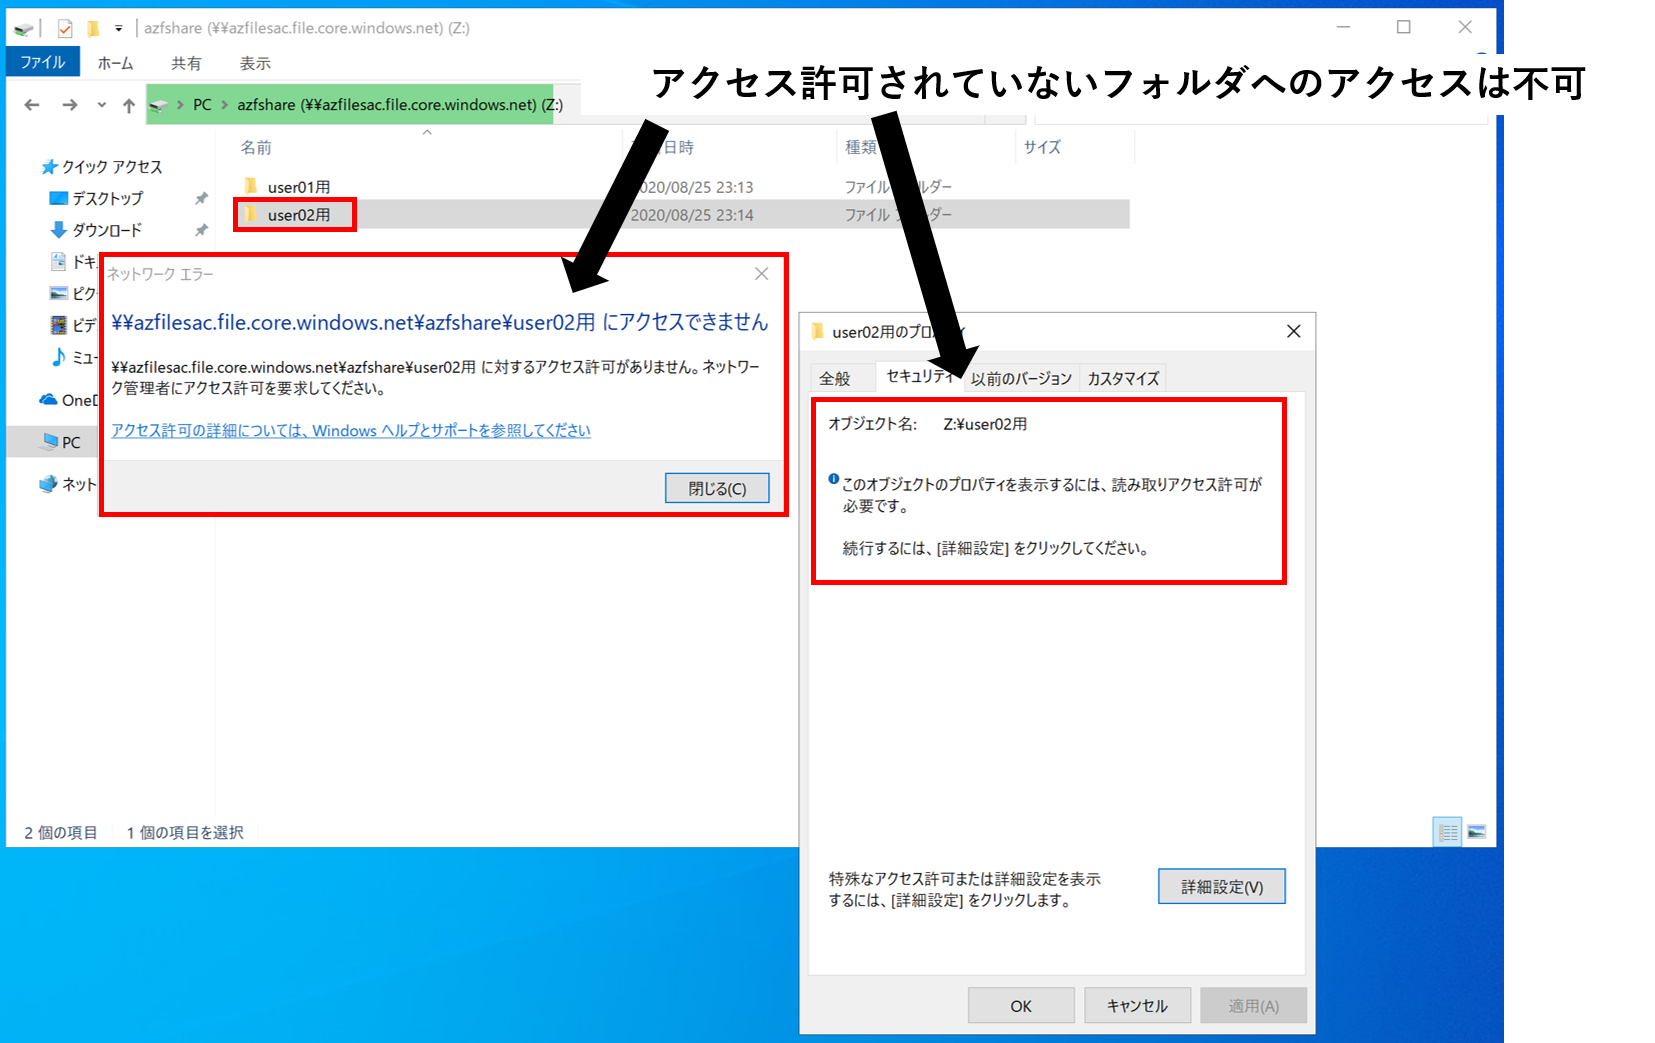Click キャンセル in properties dialog
Image resolution: width=1655 pixels, height=1043 pixels.
[x=1137, y=1006]
